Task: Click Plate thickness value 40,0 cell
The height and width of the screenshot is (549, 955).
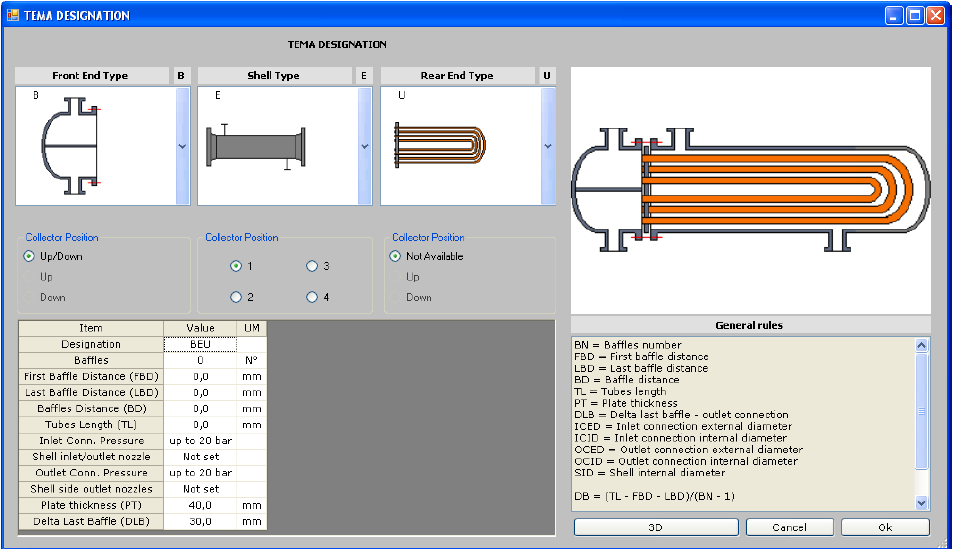Action: [200, 505]
